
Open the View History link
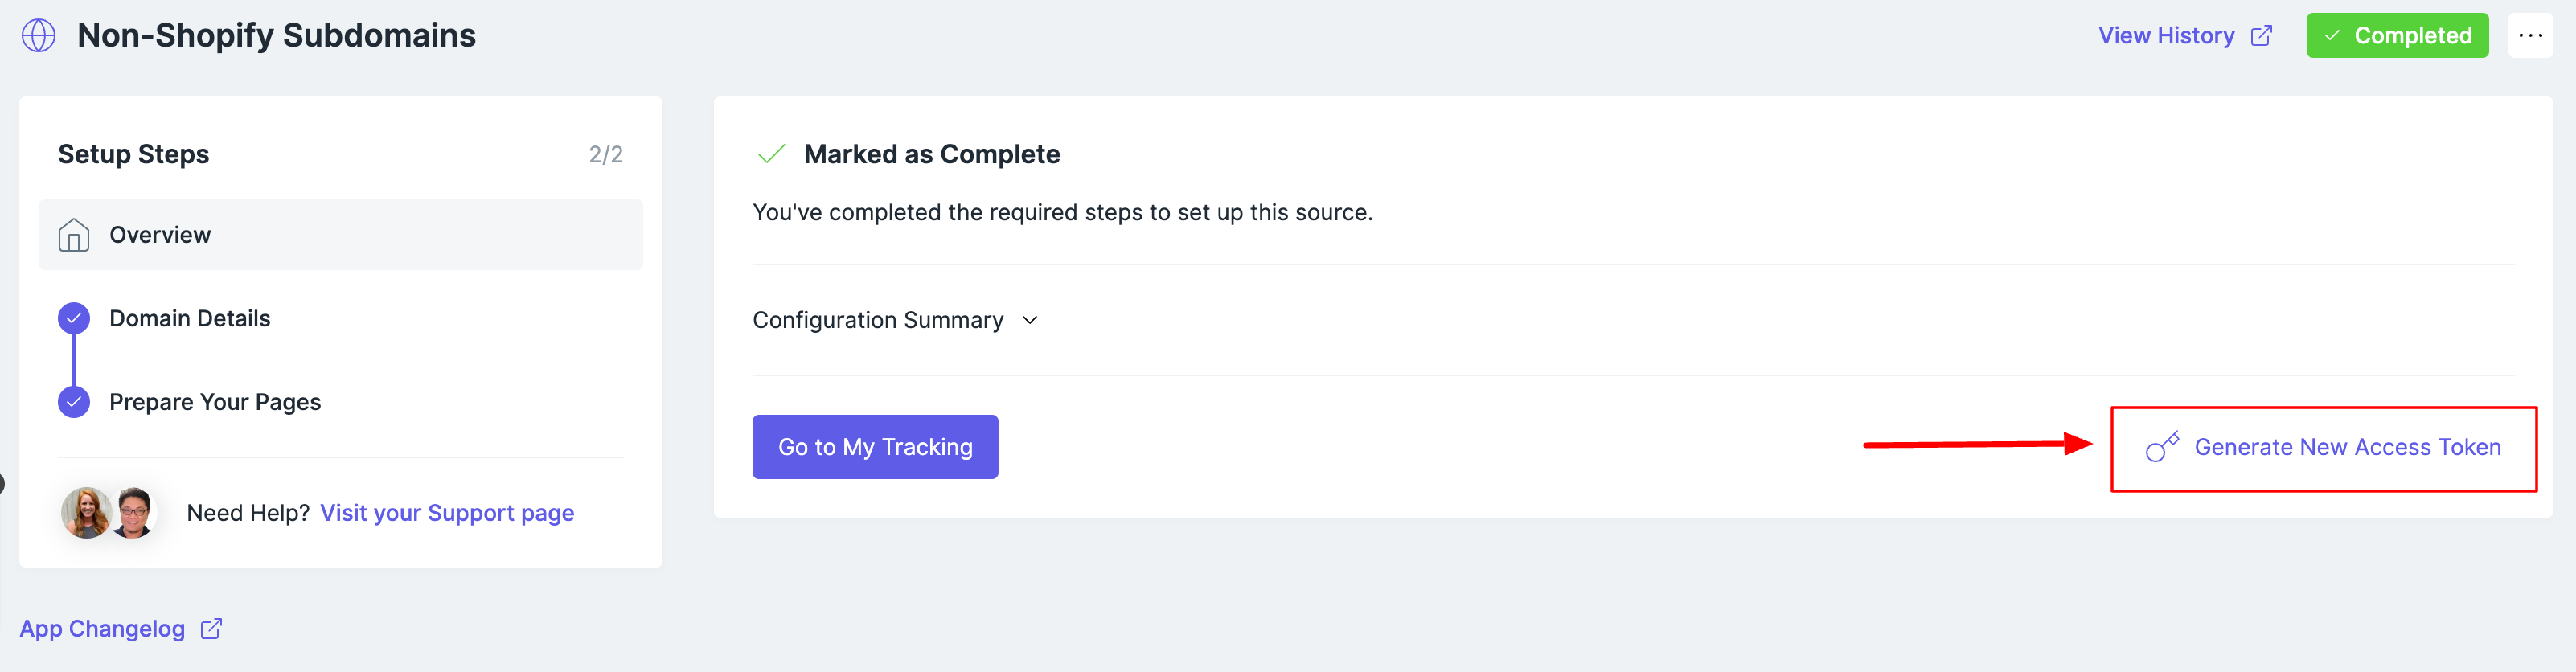coord(2165,36)
